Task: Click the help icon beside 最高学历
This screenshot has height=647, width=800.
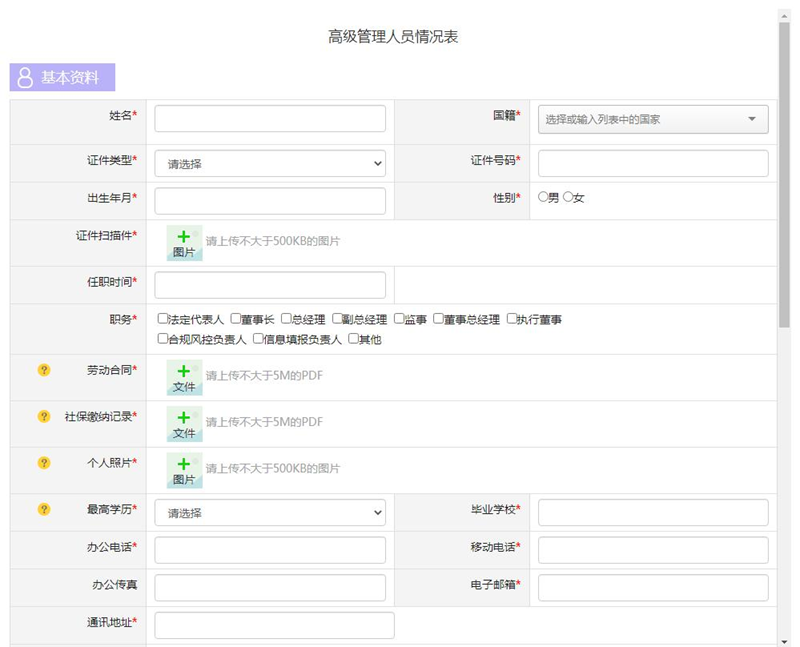Action: point(44,509)
